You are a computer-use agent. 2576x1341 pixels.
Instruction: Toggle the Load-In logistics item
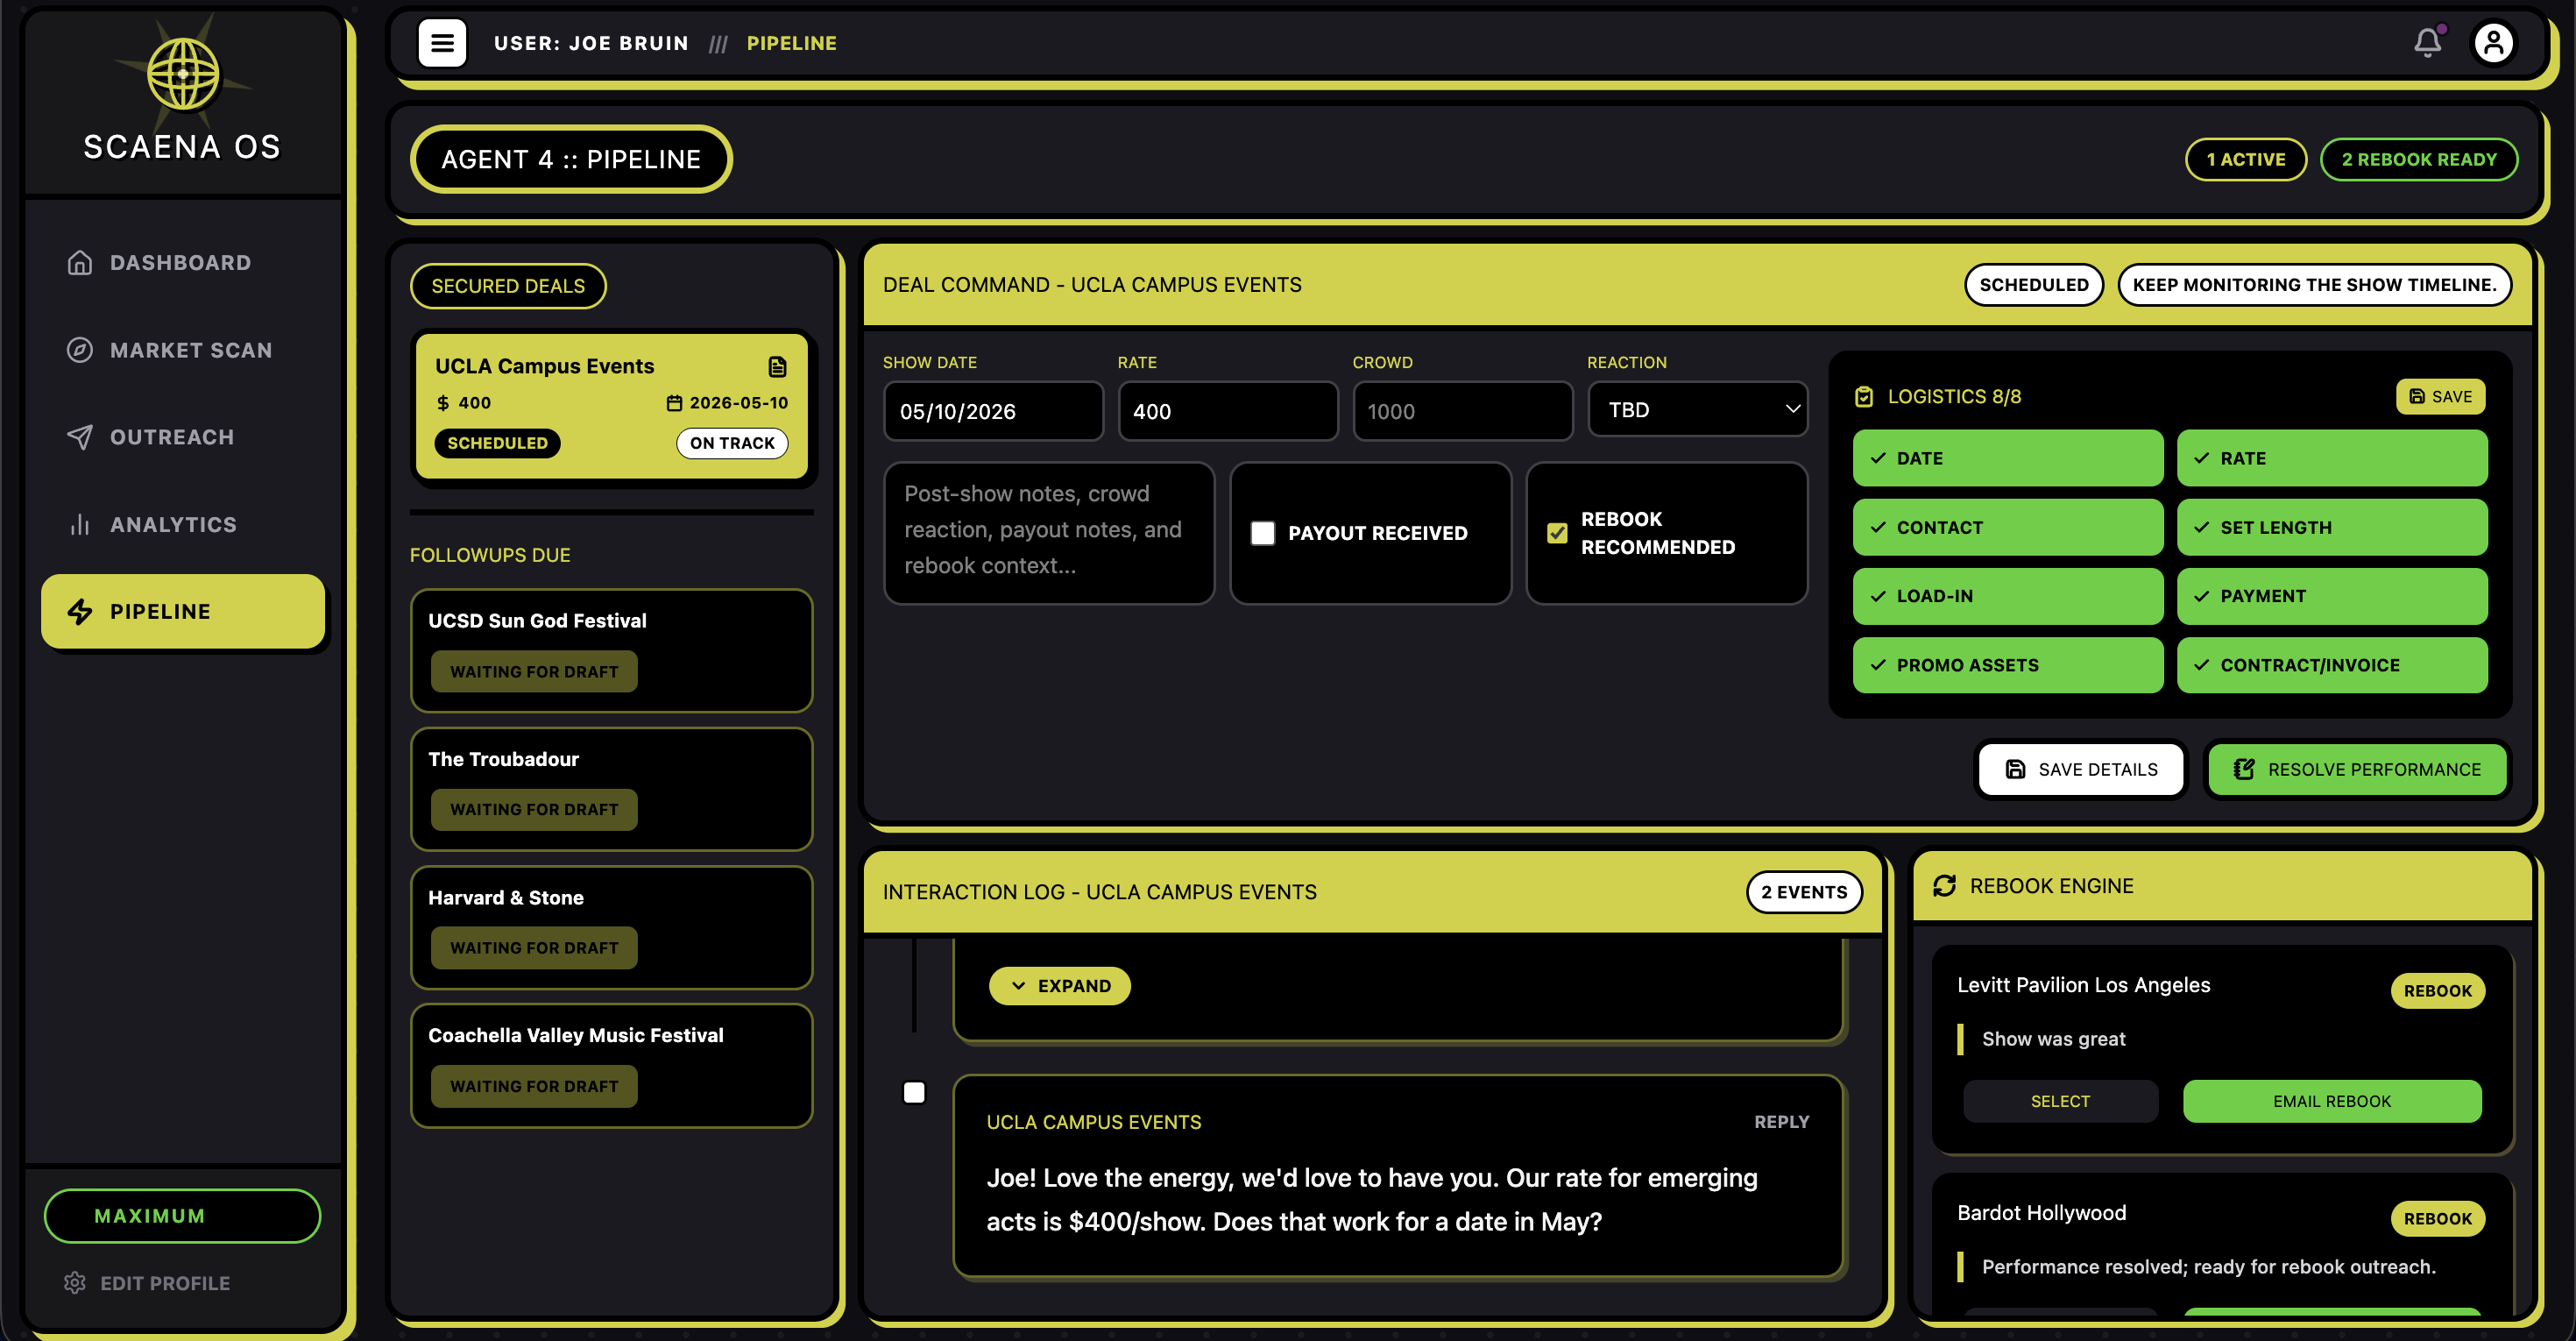click(2007, 596)
